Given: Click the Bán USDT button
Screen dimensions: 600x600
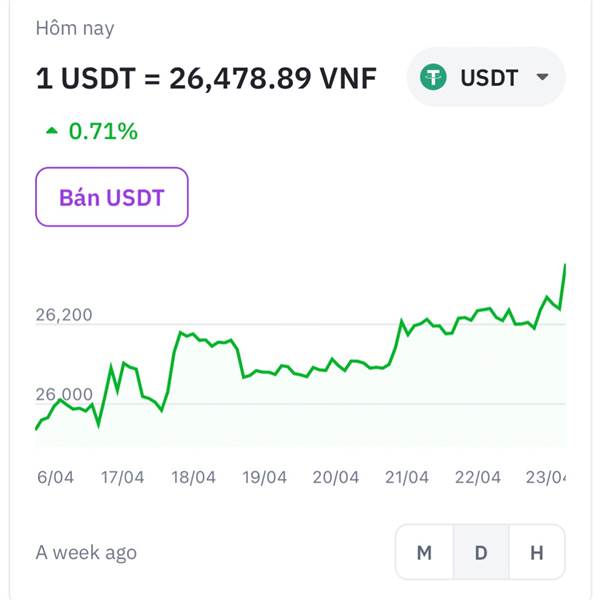Looking at the screenshot, I should pos(112,197).
